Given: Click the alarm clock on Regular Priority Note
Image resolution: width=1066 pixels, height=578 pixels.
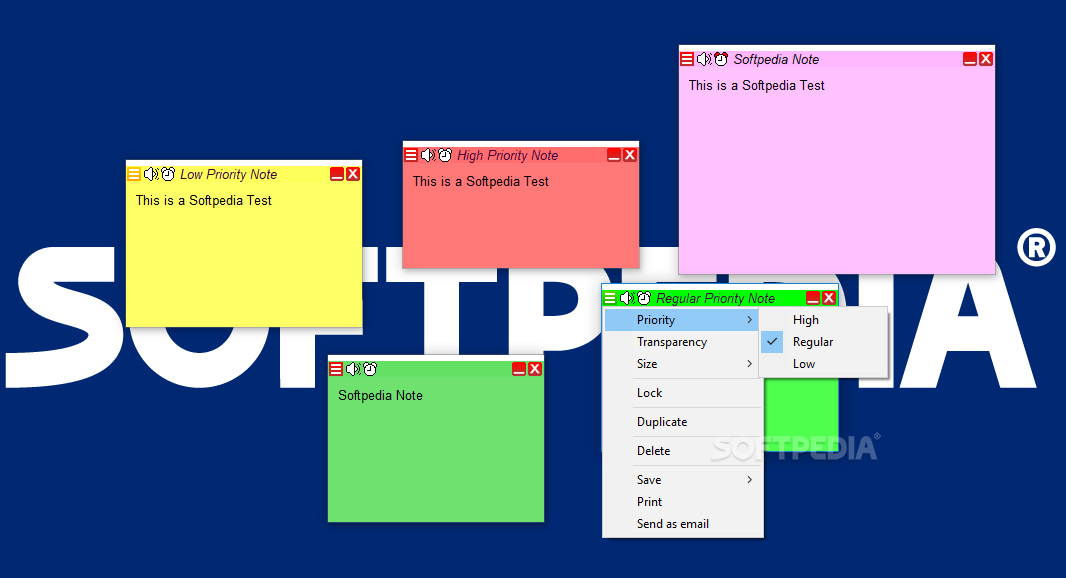Looking at the screenshot, I should tap(644, 298).
